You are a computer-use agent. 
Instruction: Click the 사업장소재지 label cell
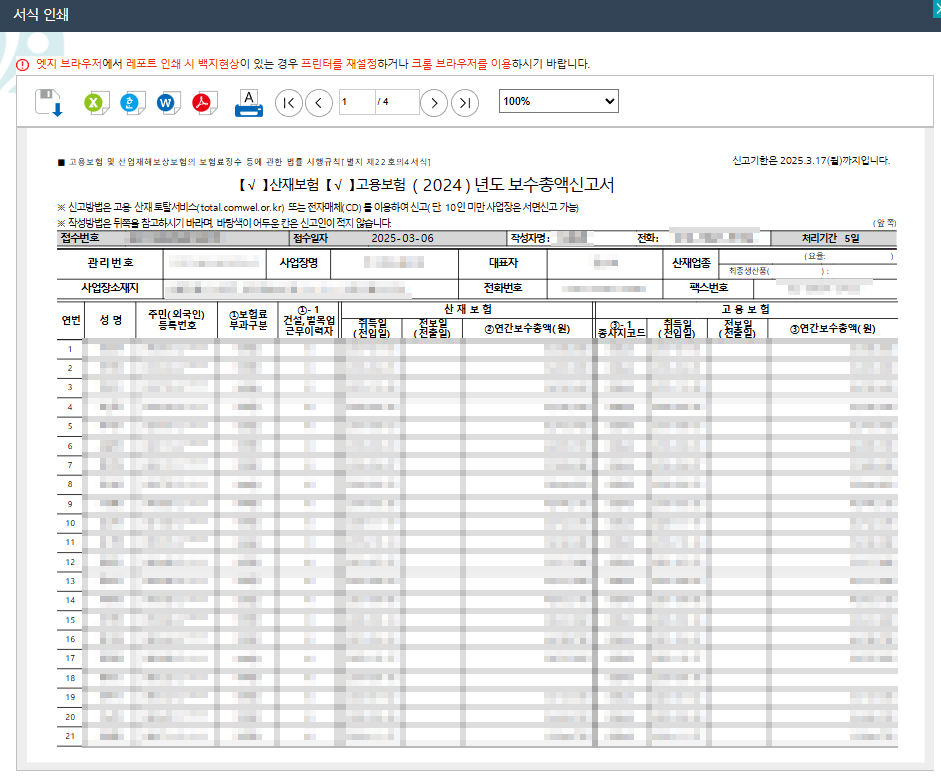click(x=110, y=288)
